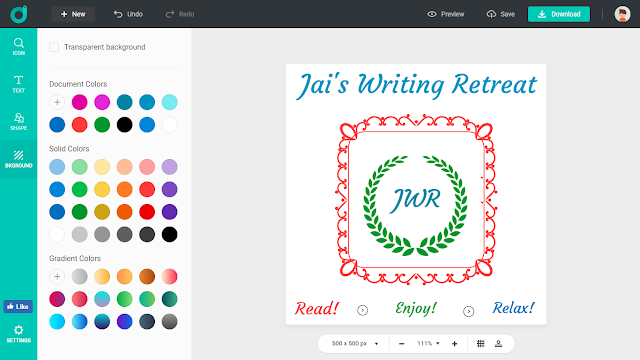This screenshot has height=360, width=640.
Task: Add a new document color
Action: pos(57,102)
